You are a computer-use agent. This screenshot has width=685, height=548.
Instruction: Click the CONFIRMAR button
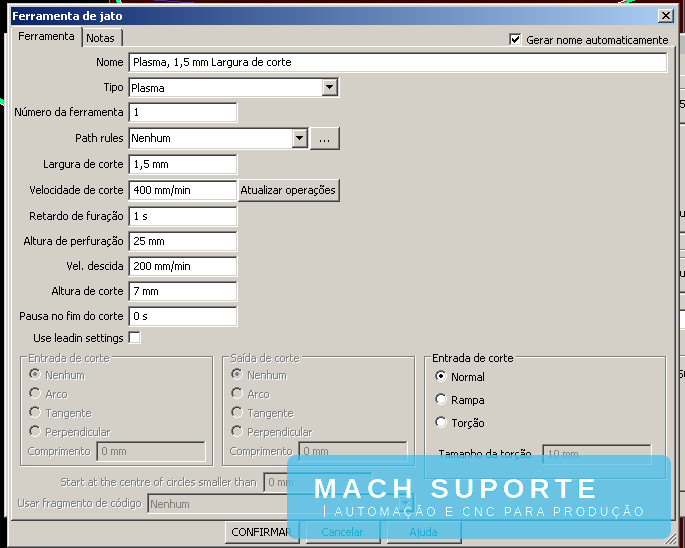pos(261,532)
